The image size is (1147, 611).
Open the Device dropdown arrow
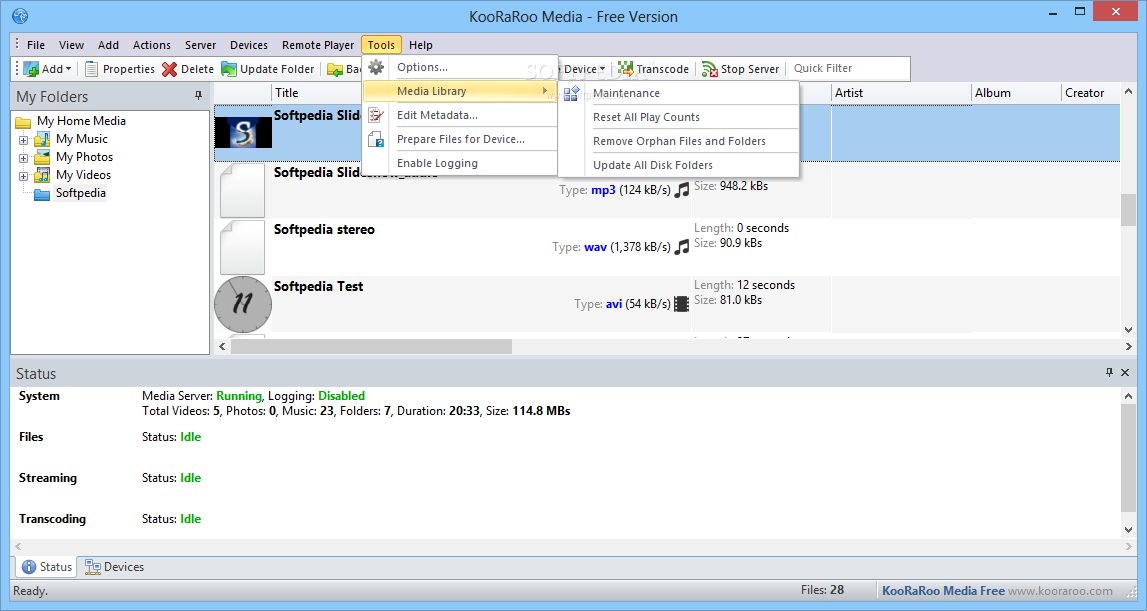point(602,69)
